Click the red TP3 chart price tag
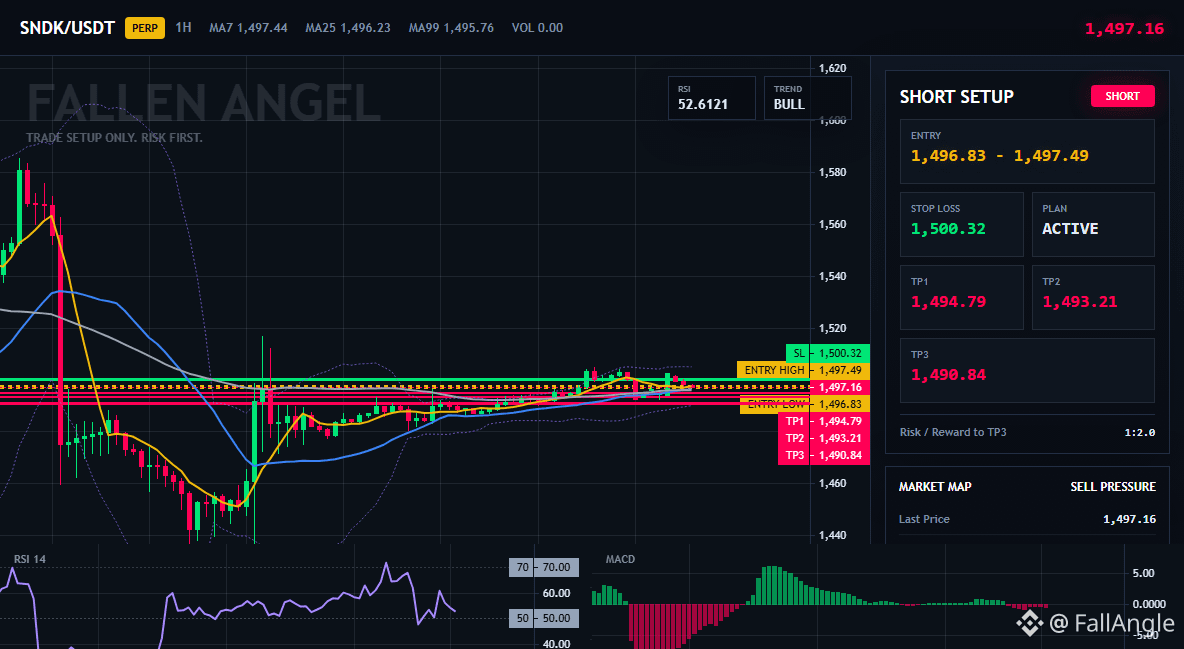Image resolution: width=1184 pixels, height=649 pixels. pos(824,456)
